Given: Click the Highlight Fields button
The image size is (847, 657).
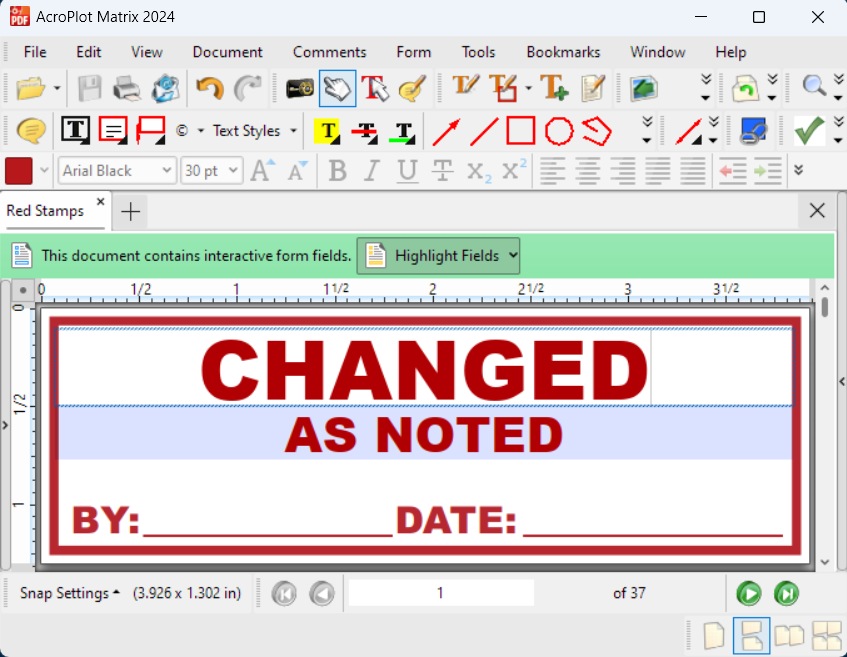Looking at the screenshot, I should coord(438,256).
